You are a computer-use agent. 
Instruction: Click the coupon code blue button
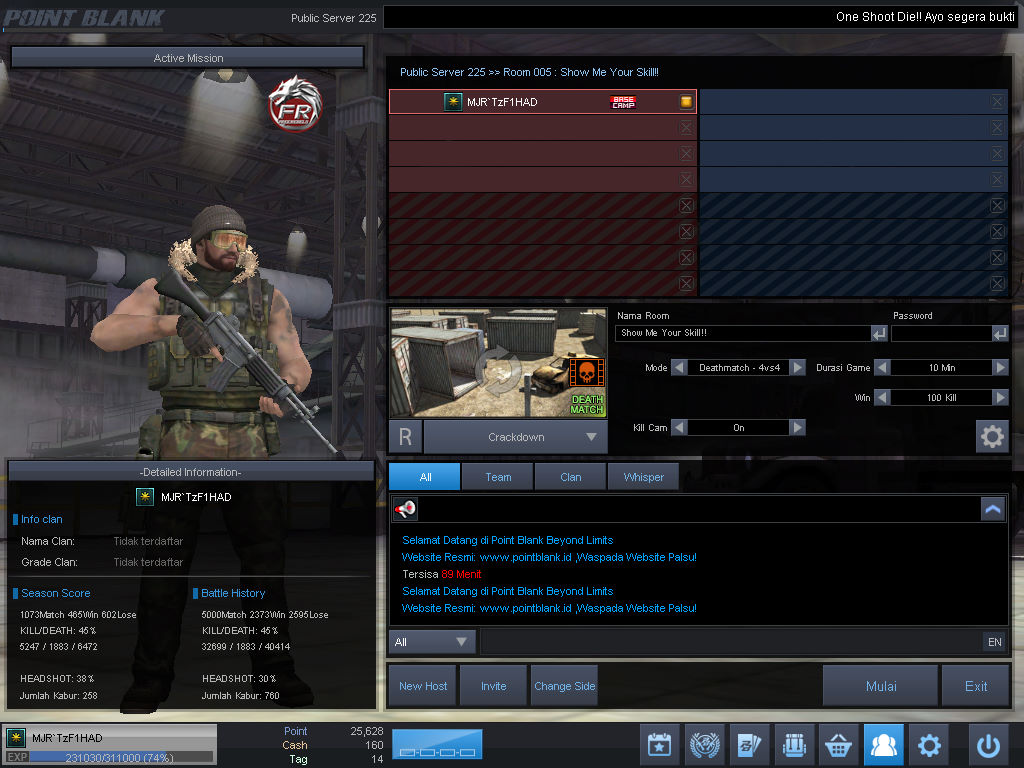pyautogui.click(x=437, y=744)
